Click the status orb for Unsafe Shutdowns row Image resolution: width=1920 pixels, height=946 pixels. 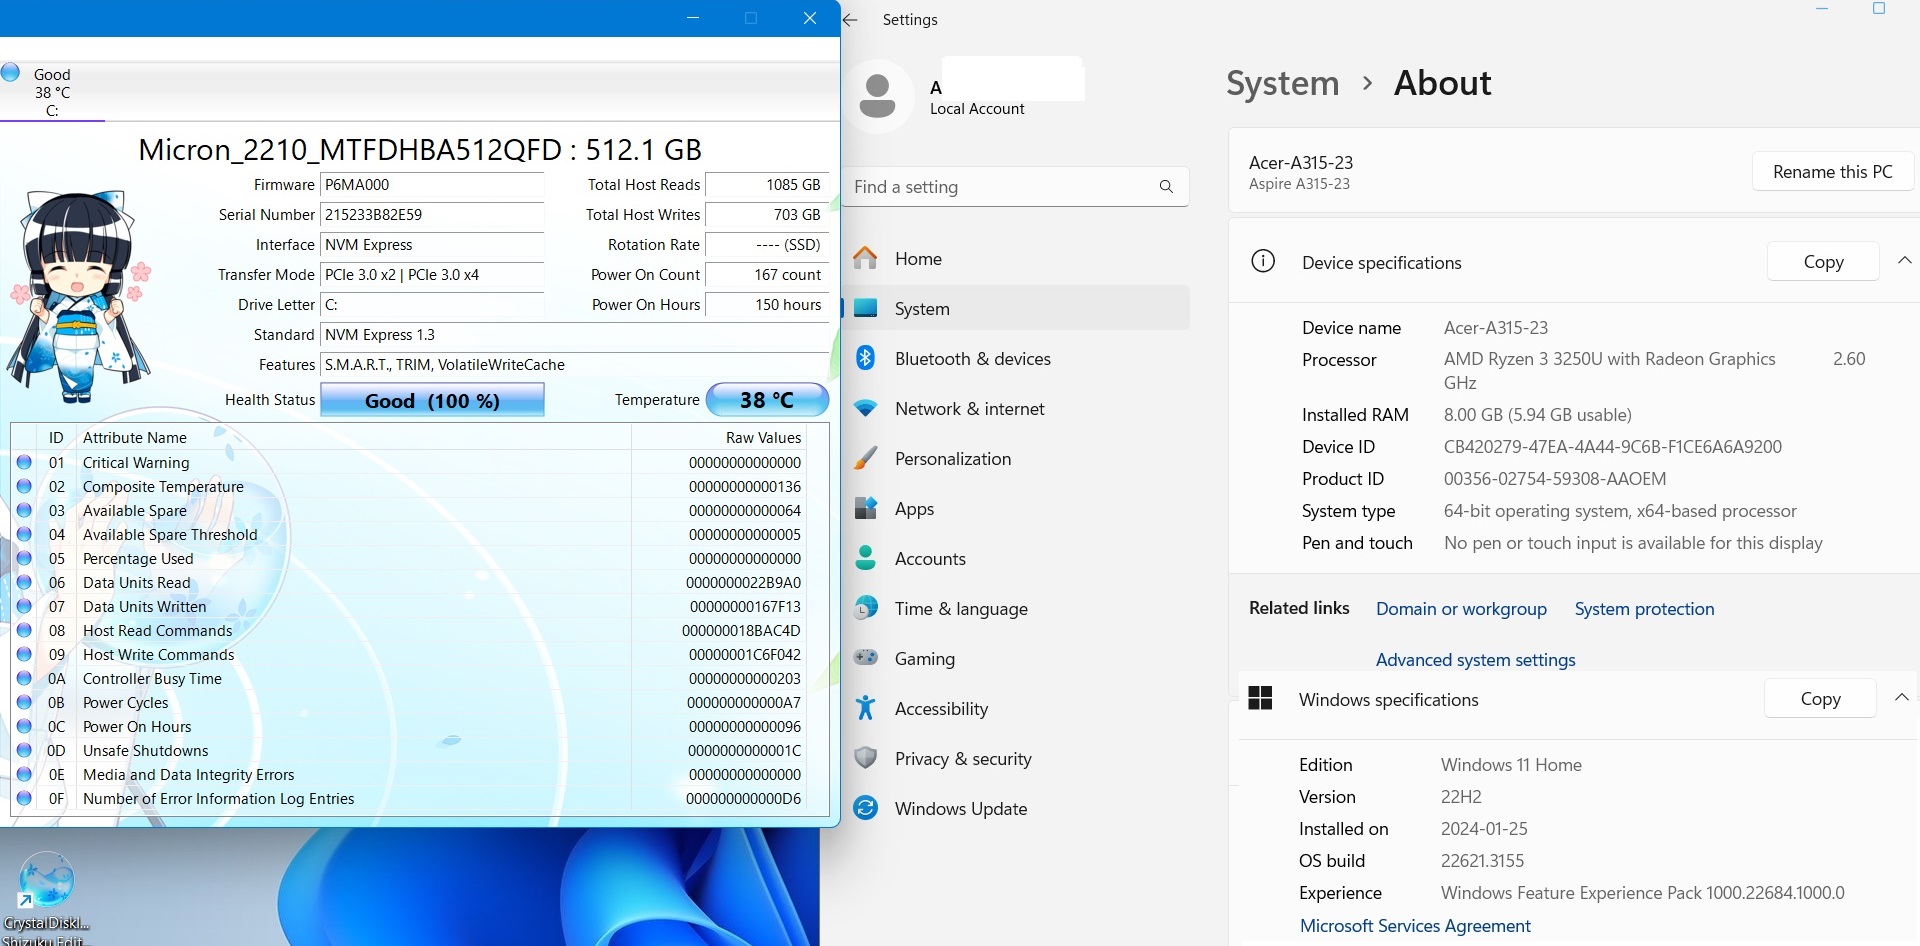tap(24, 750)
